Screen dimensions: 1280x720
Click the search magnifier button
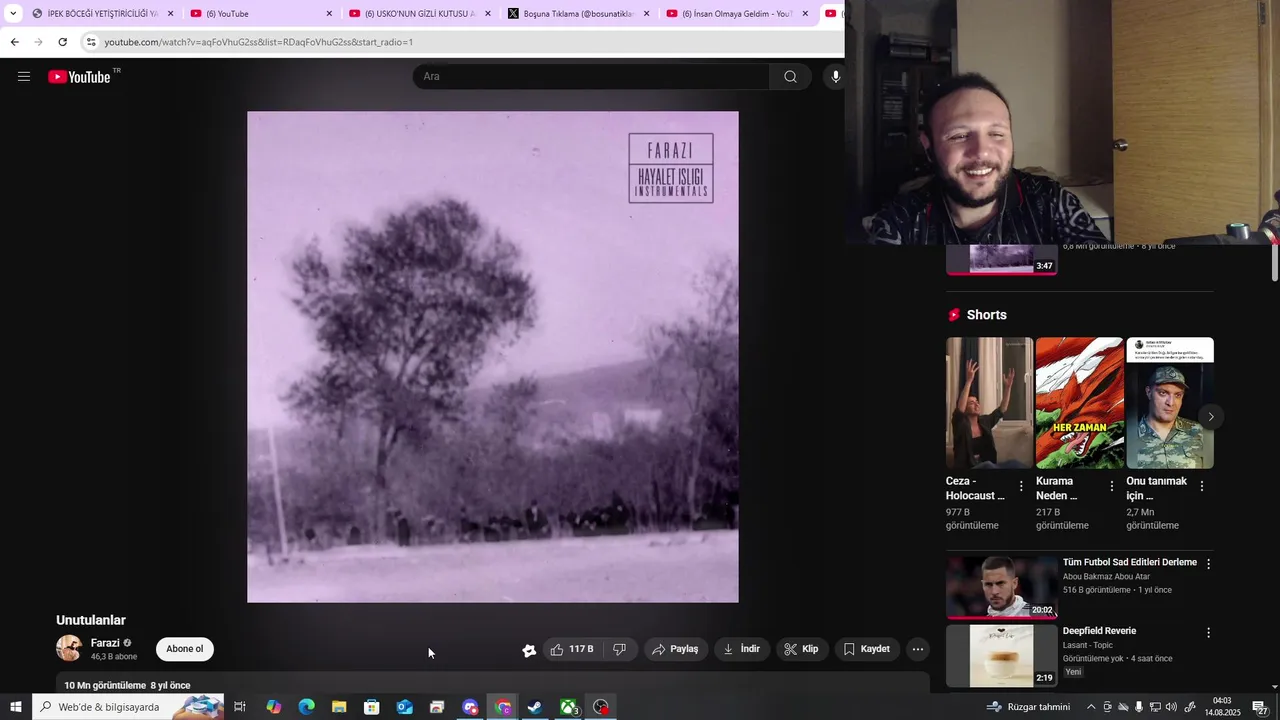click(x=790, y=77)
